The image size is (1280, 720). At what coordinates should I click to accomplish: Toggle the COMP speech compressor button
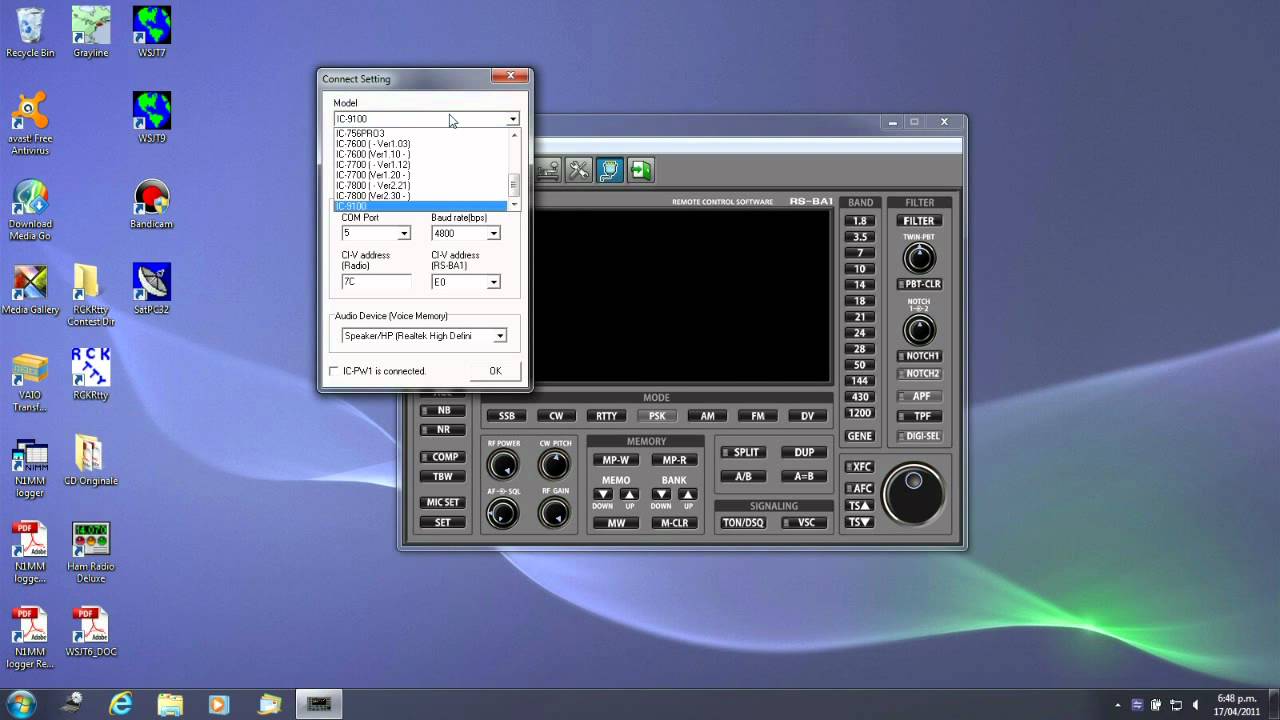442,457
